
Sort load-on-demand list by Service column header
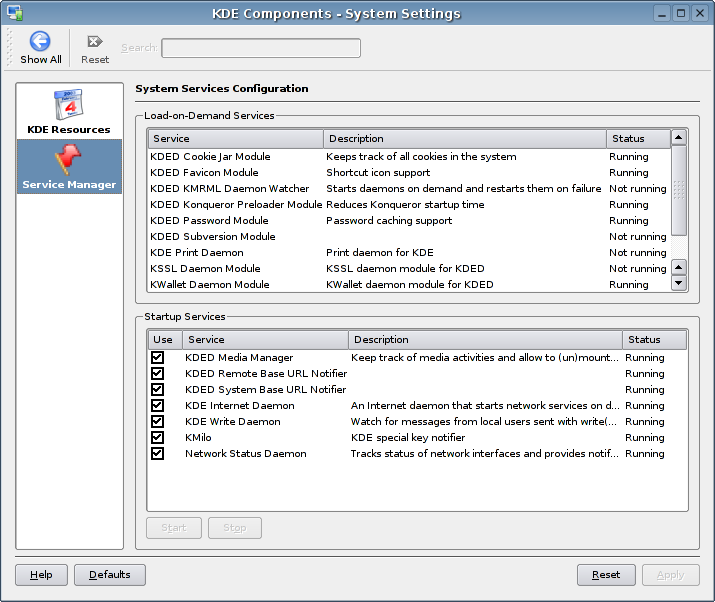coord(235,139)
